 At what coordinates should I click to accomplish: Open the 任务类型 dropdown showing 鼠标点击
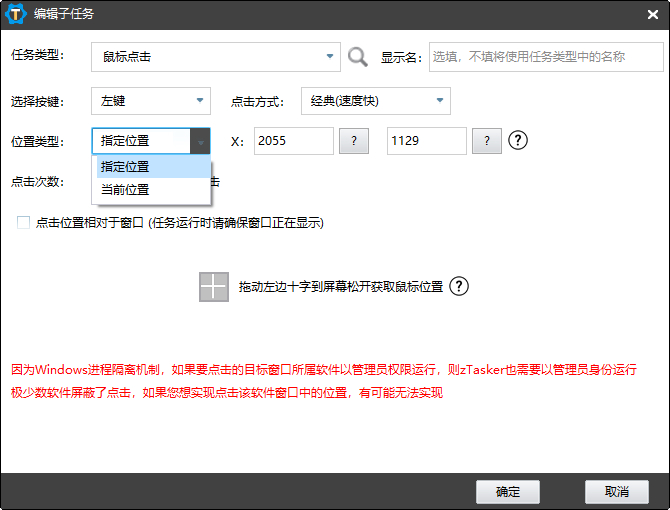(x=216, y=57)
